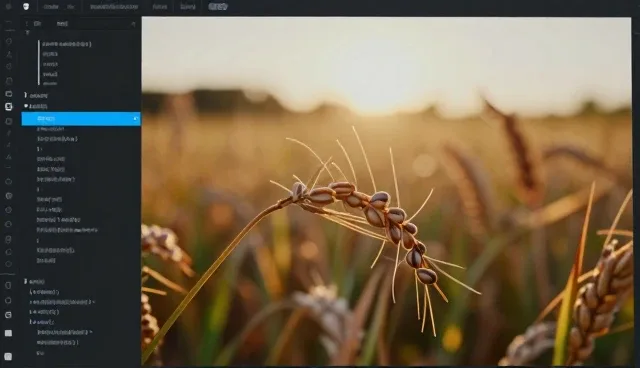640x368 pixels.
Task: Click the monitor-shaped icon above the highlighted sidebar icon
Action: pyautogui.click(x=9, y=94)
